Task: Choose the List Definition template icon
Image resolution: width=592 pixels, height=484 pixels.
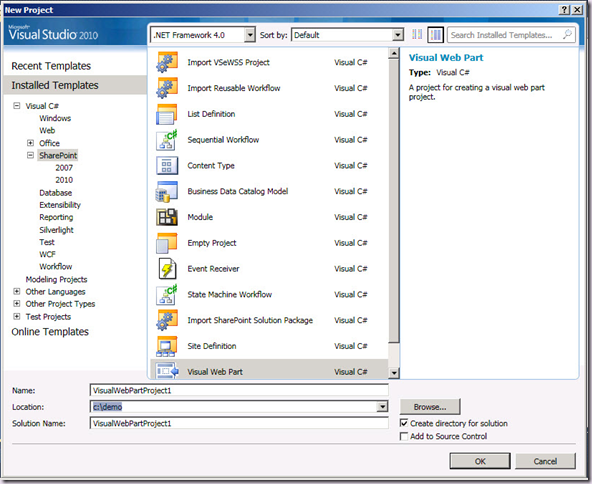Action: (x=166, y=114)
